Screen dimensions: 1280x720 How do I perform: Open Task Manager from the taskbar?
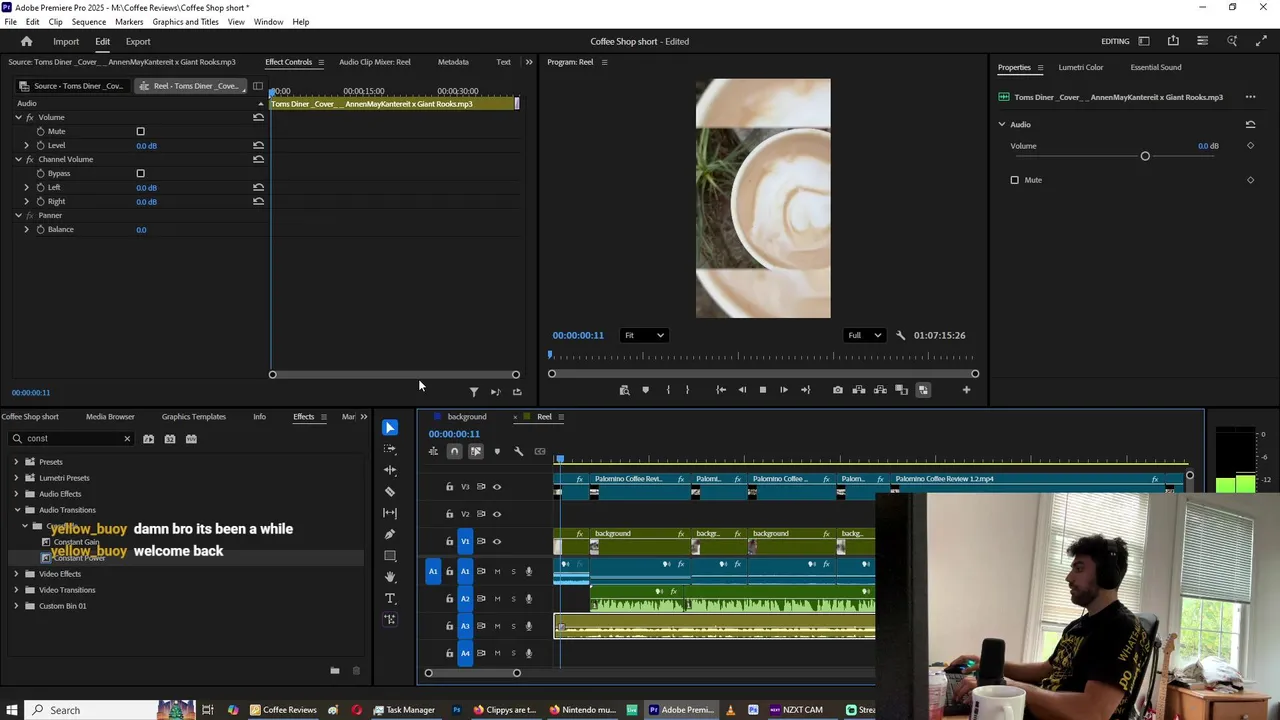click(404, 710)
